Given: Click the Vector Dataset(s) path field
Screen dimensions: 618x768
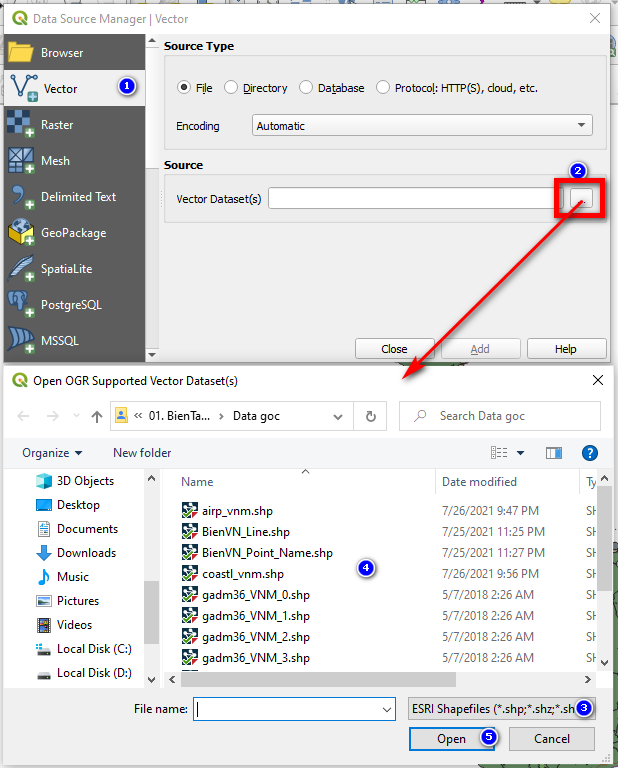Looking at the screenshot, I should (414, 198).
